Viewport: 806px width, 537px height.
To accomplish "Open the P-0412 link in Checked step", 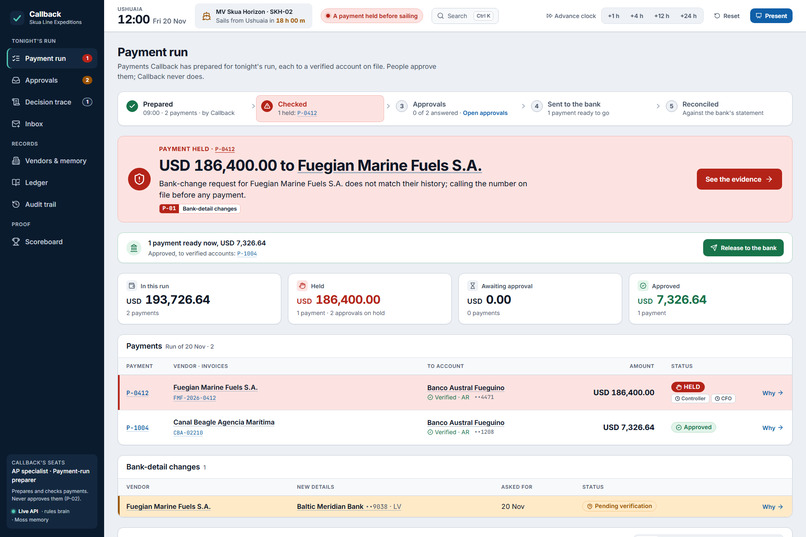I will point(307,113).
